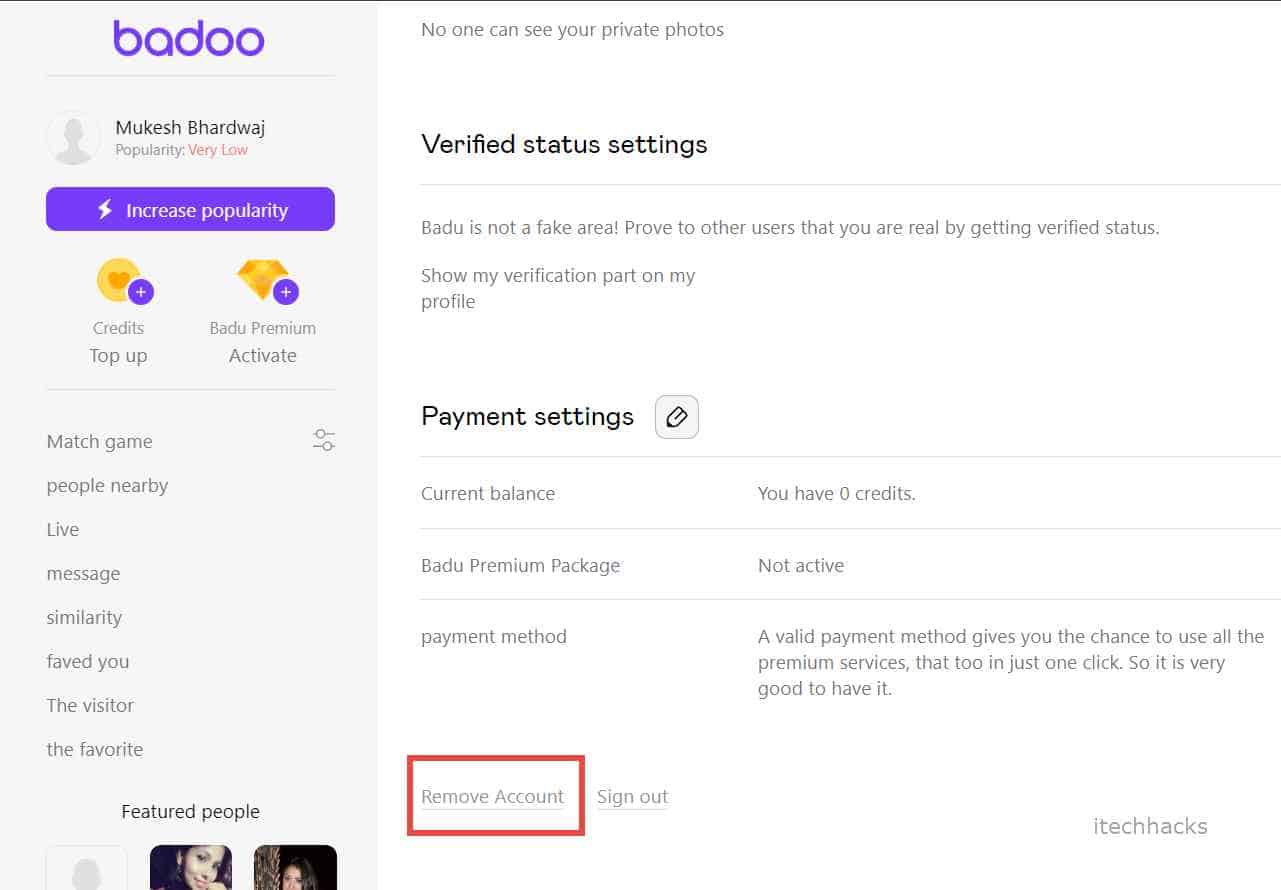Go to people nearby
The image size is (1281, 890).
[x=107, y=485]
